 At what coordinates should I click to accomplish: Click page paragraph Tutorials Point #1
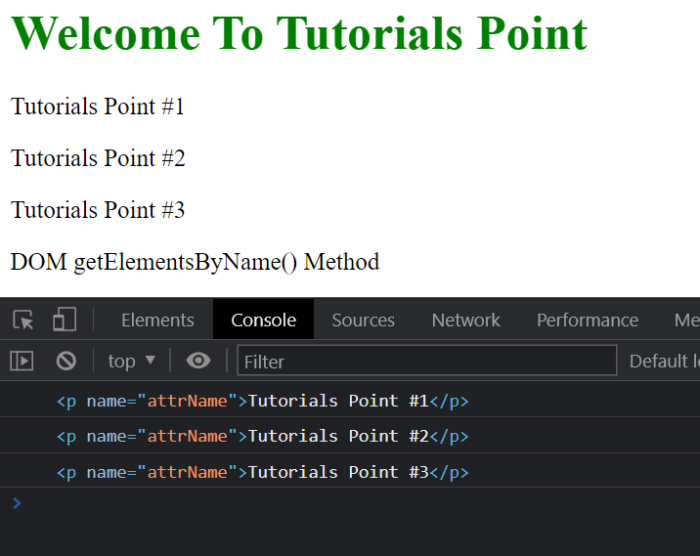pyautogui.click(x=97, y=106)
